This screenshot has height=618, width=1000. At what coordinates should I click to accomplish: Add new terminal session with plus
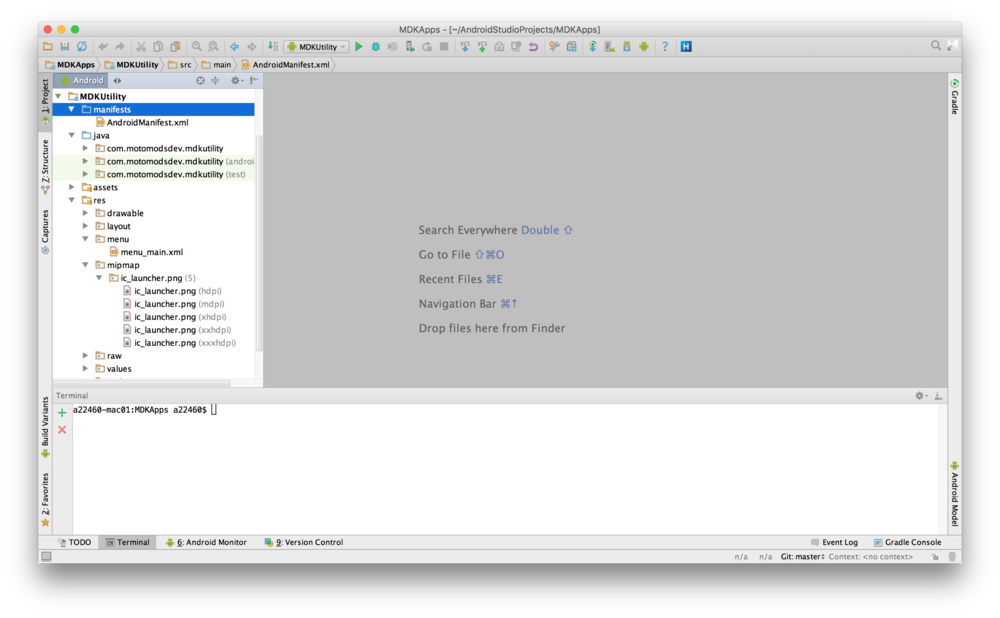(62, 413)
